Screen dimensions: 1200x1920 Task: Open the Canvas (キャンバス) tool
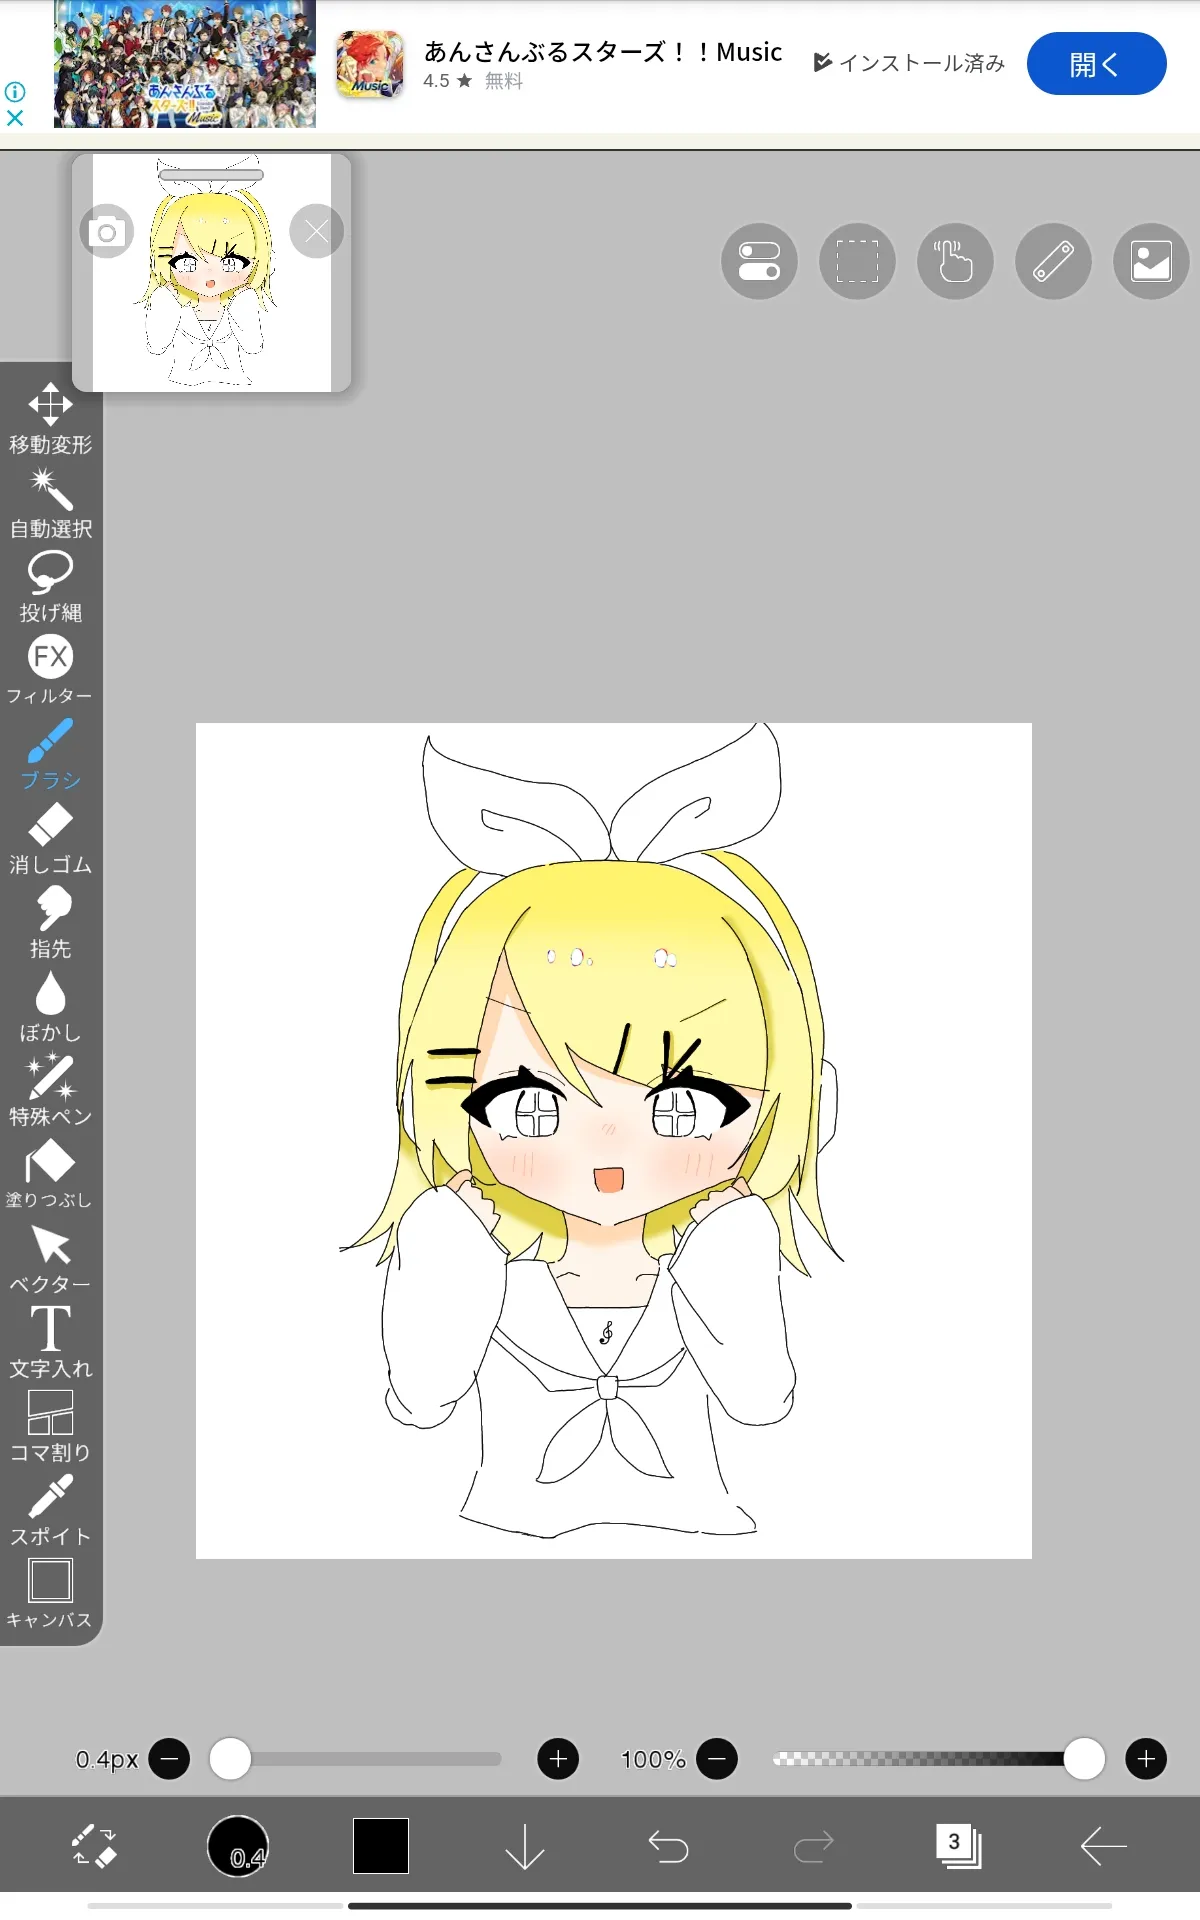50,1594
